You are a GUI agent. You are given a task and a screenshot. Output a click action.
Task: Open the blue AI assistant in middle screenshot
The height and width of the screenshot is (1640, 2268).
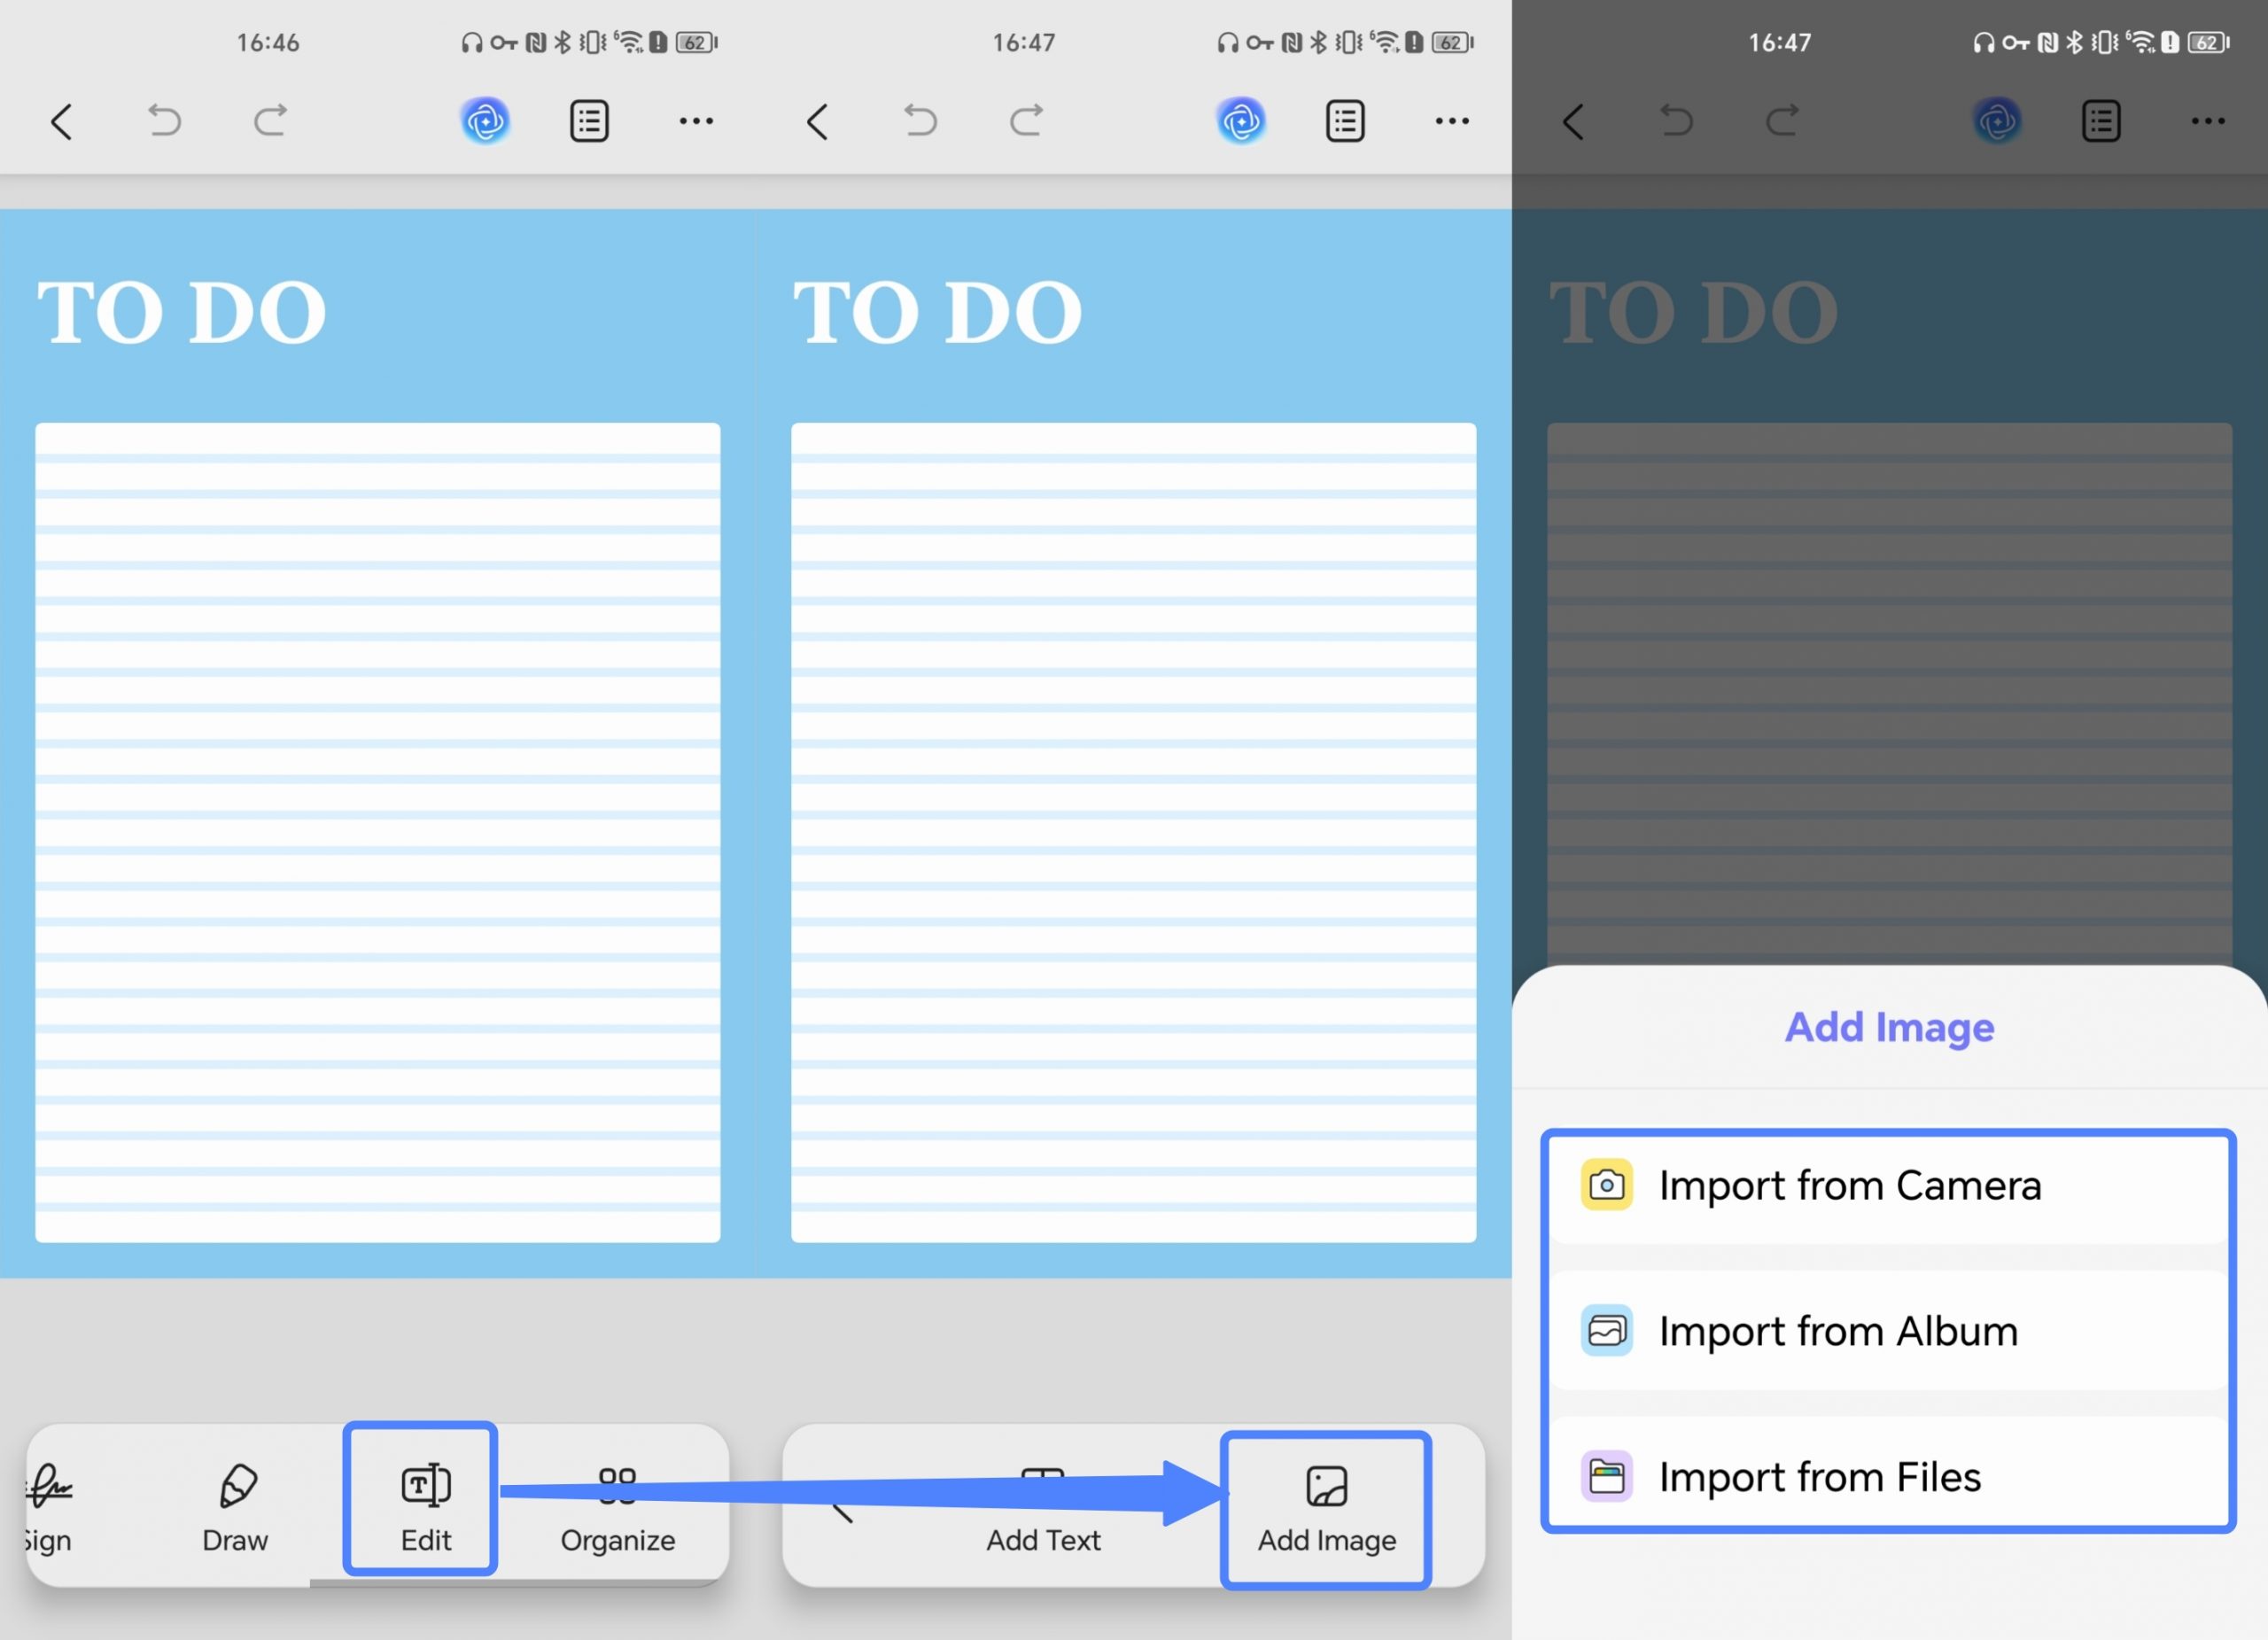1241,121
